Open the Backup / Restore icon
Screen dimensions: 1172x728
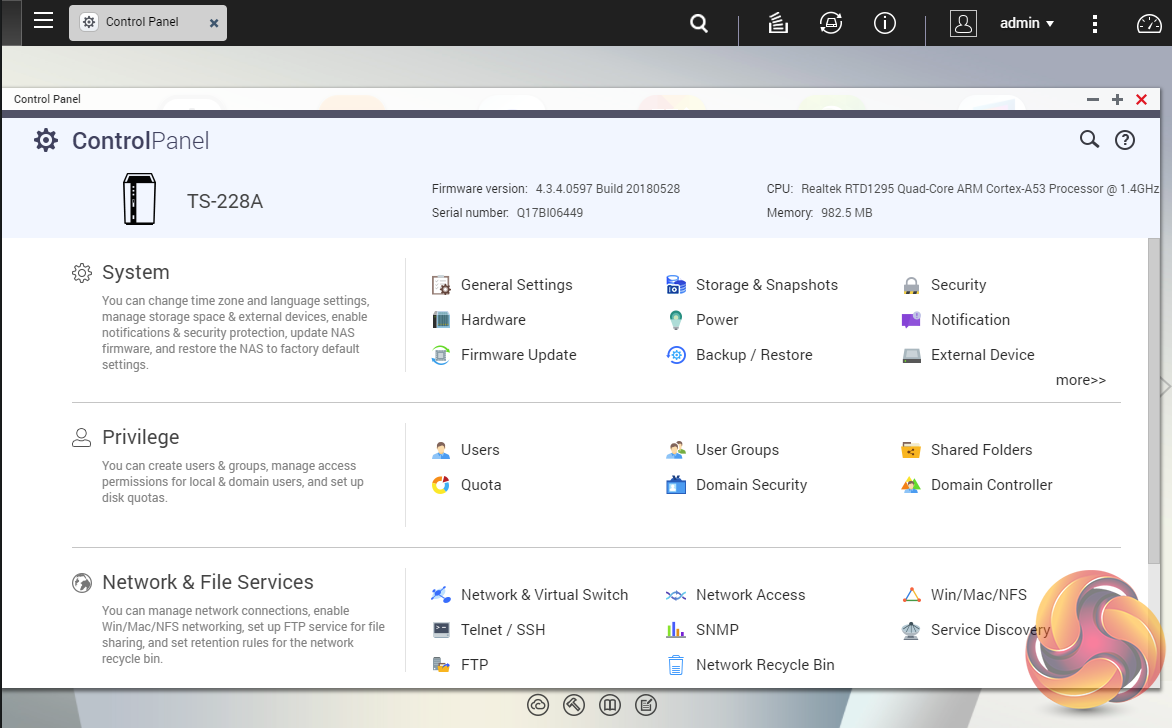coord(676,355)
